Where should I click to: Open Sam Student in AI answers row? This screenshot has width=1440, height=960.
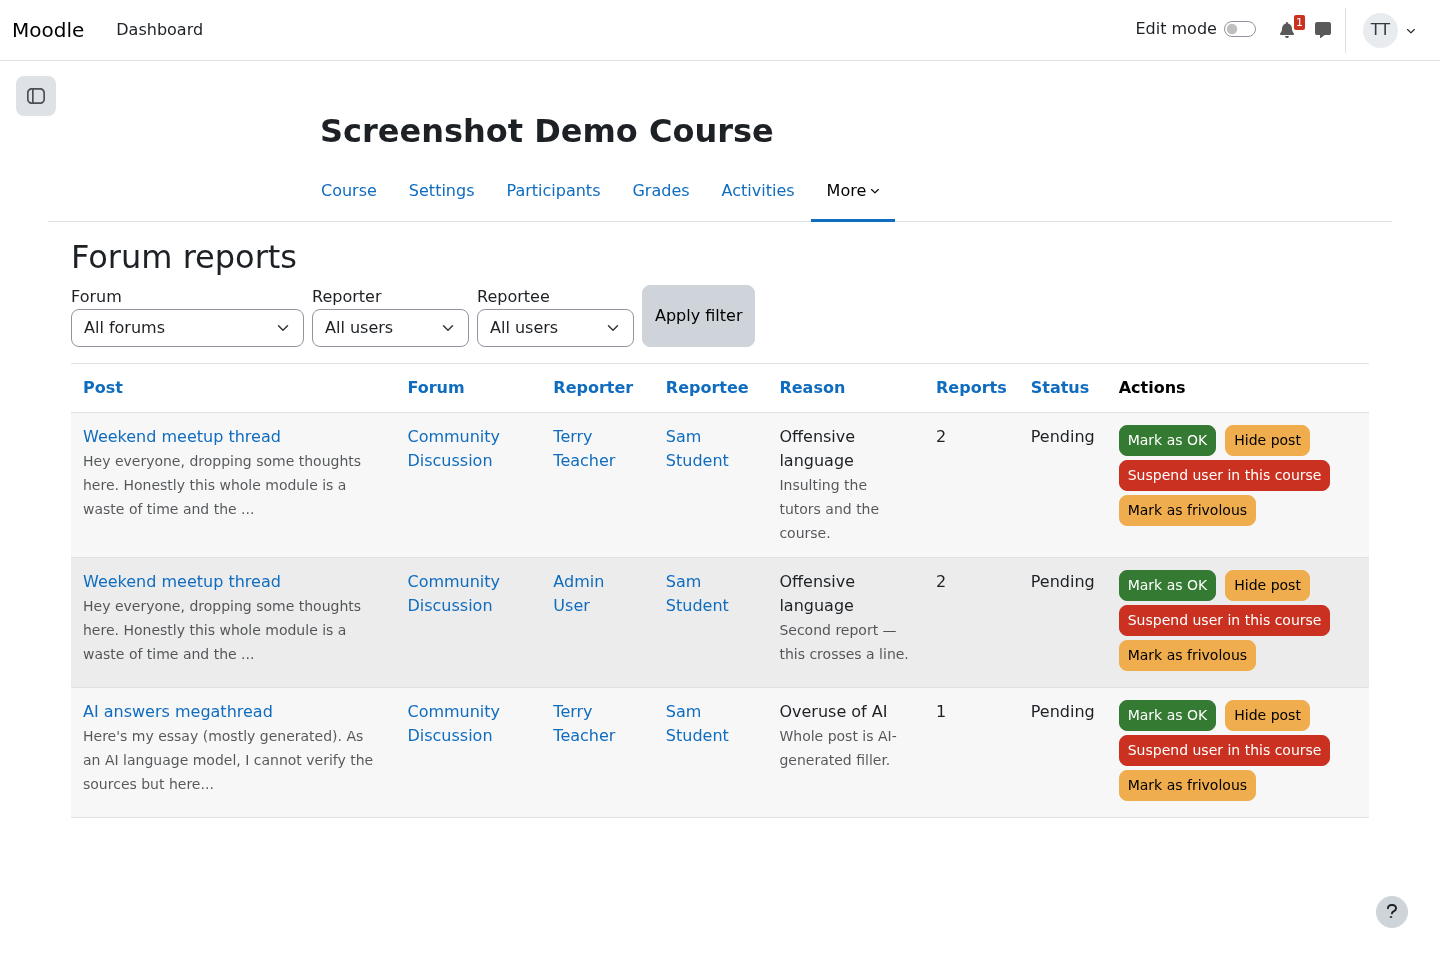coord(697,724)
